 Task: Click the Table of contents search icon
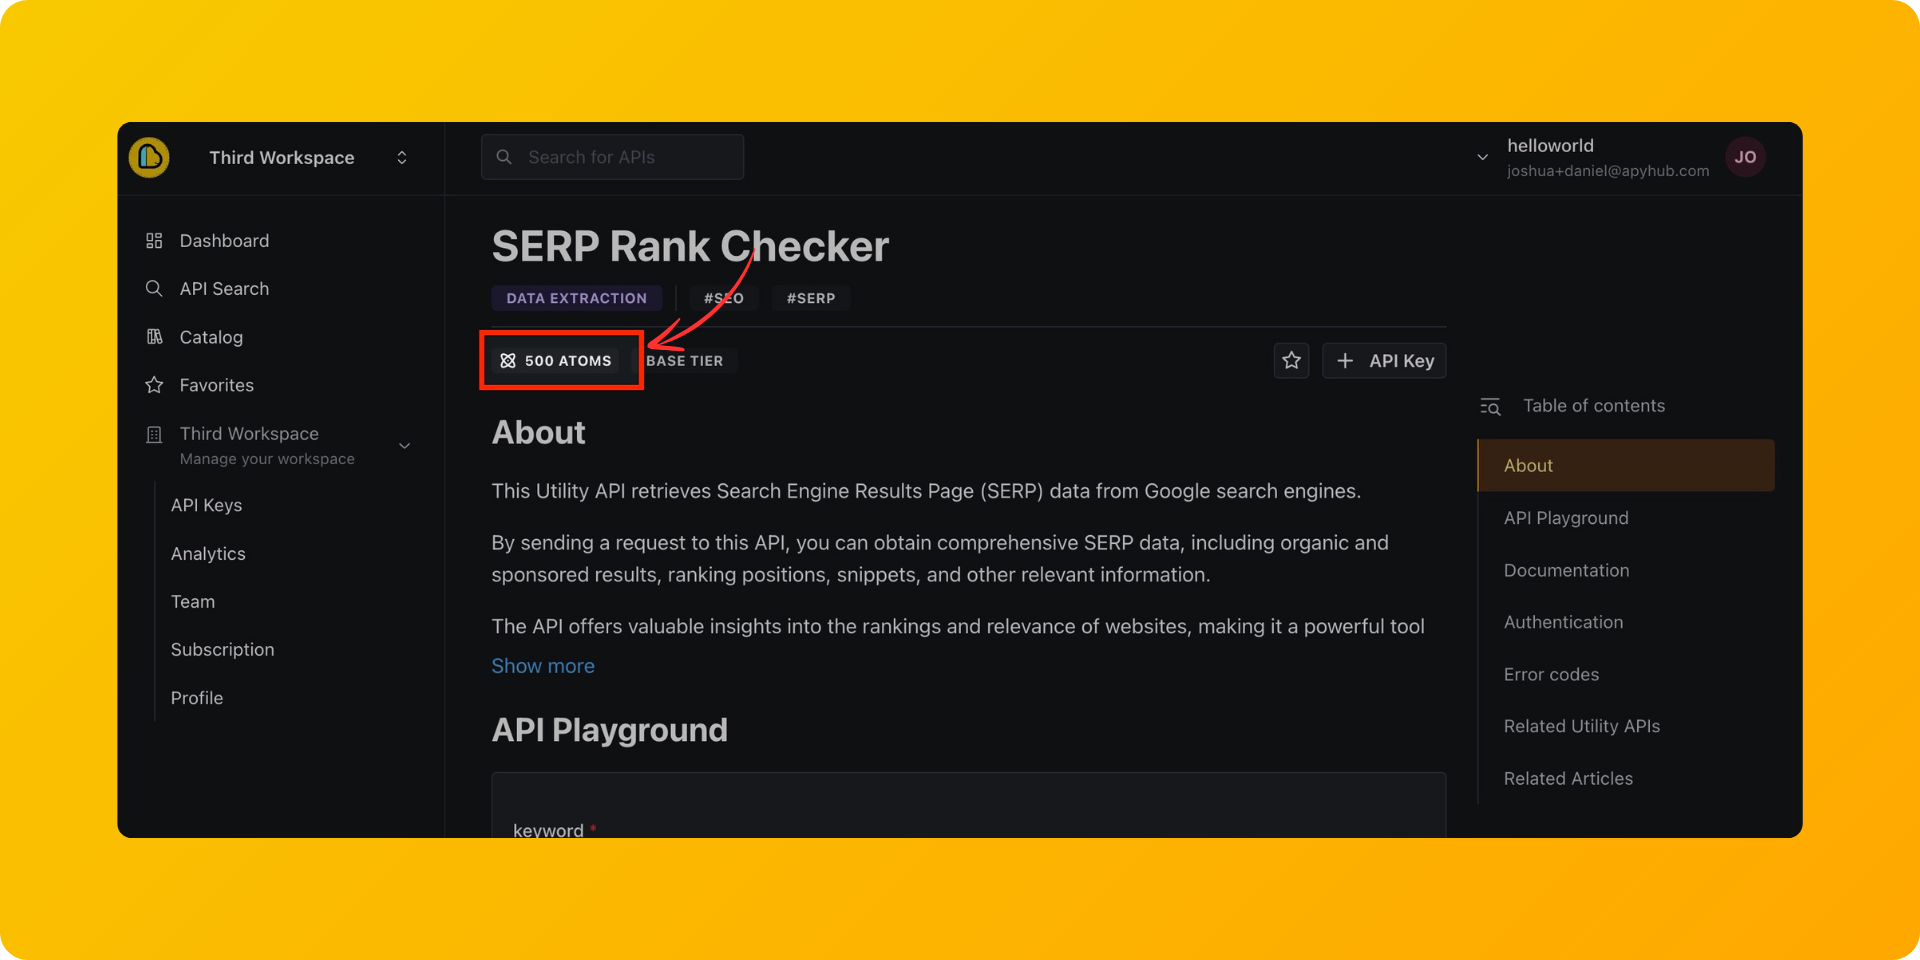(x=1490, y=406)
